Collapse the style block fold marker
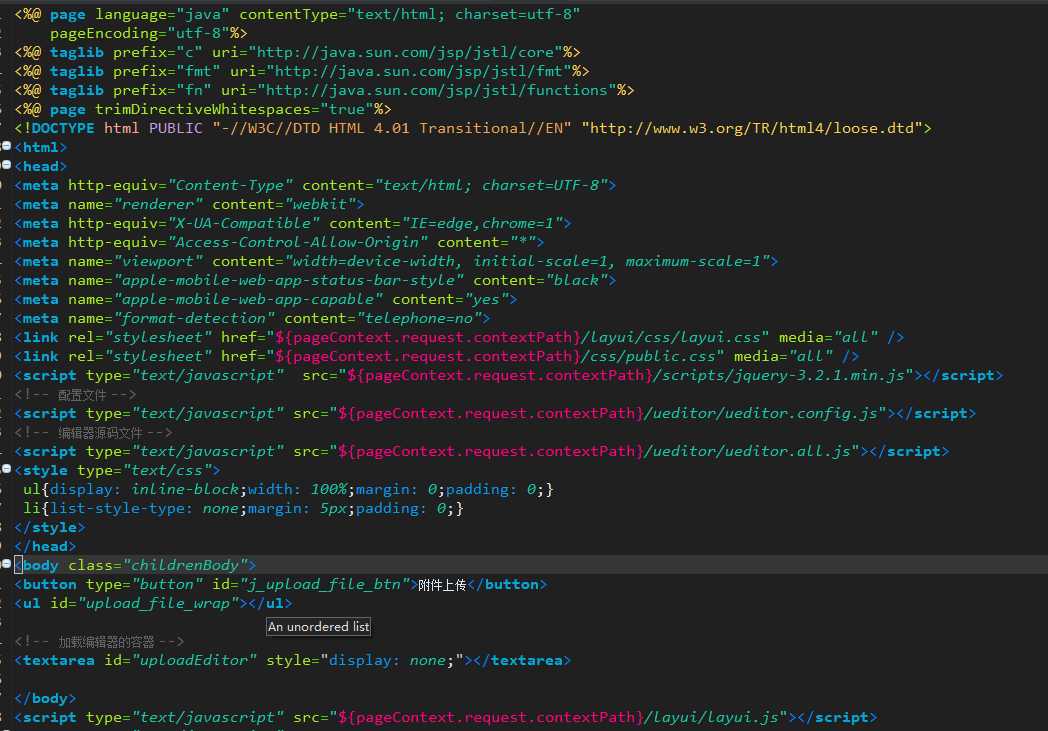Screen dimensions: 1048x731 click(x=6, y=469)
